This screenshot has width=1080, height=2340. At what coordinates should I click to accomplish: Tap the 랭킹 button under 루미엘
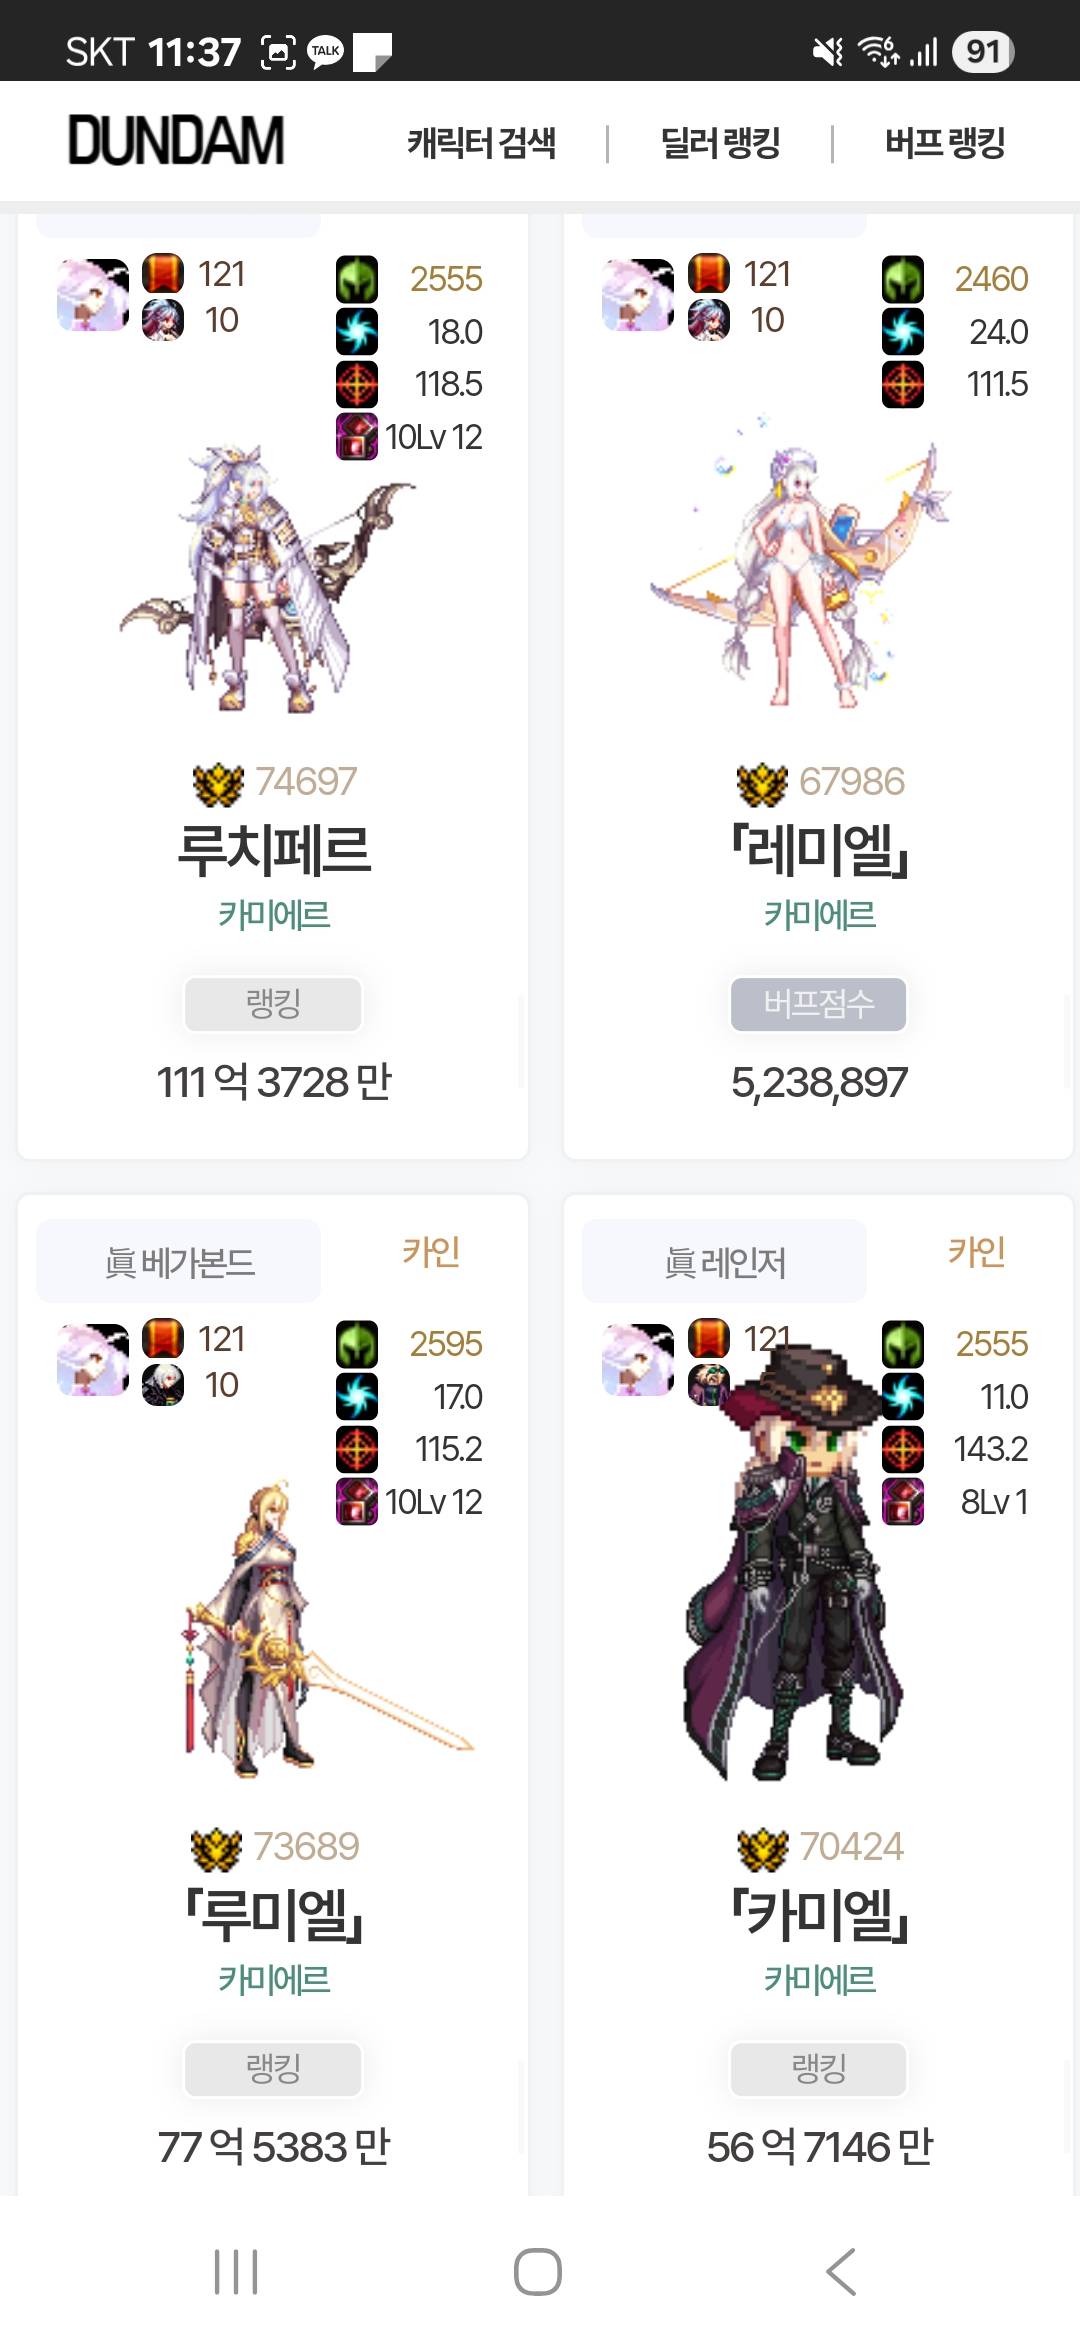tap(273, 2068)
